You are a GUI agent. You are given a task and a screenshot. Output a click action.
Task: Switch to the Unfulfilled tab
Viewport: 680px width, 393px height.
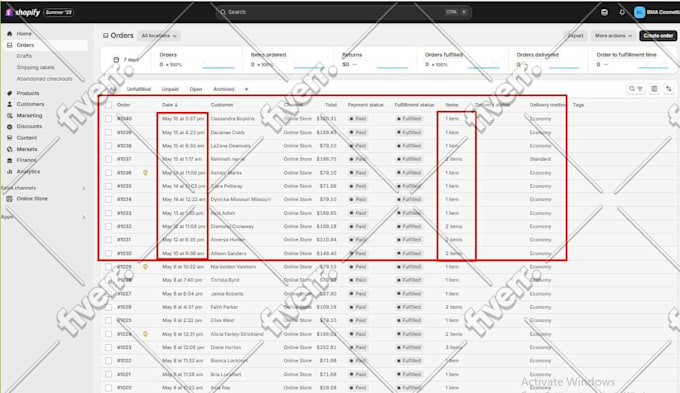pos(139,89)
